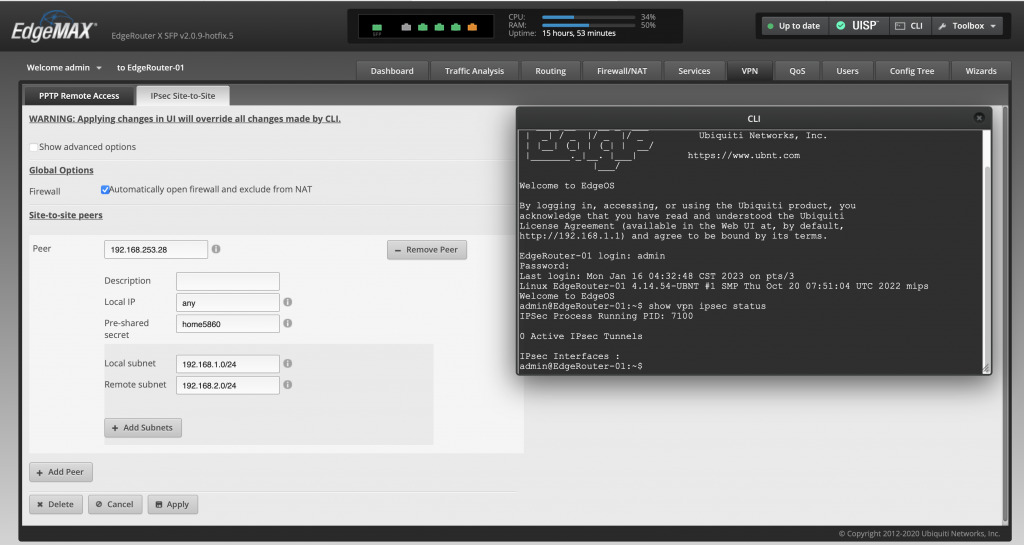Click the CLI window resize handle
Image resolution: width=1024 pixels, height=545 pixels.
986,369
